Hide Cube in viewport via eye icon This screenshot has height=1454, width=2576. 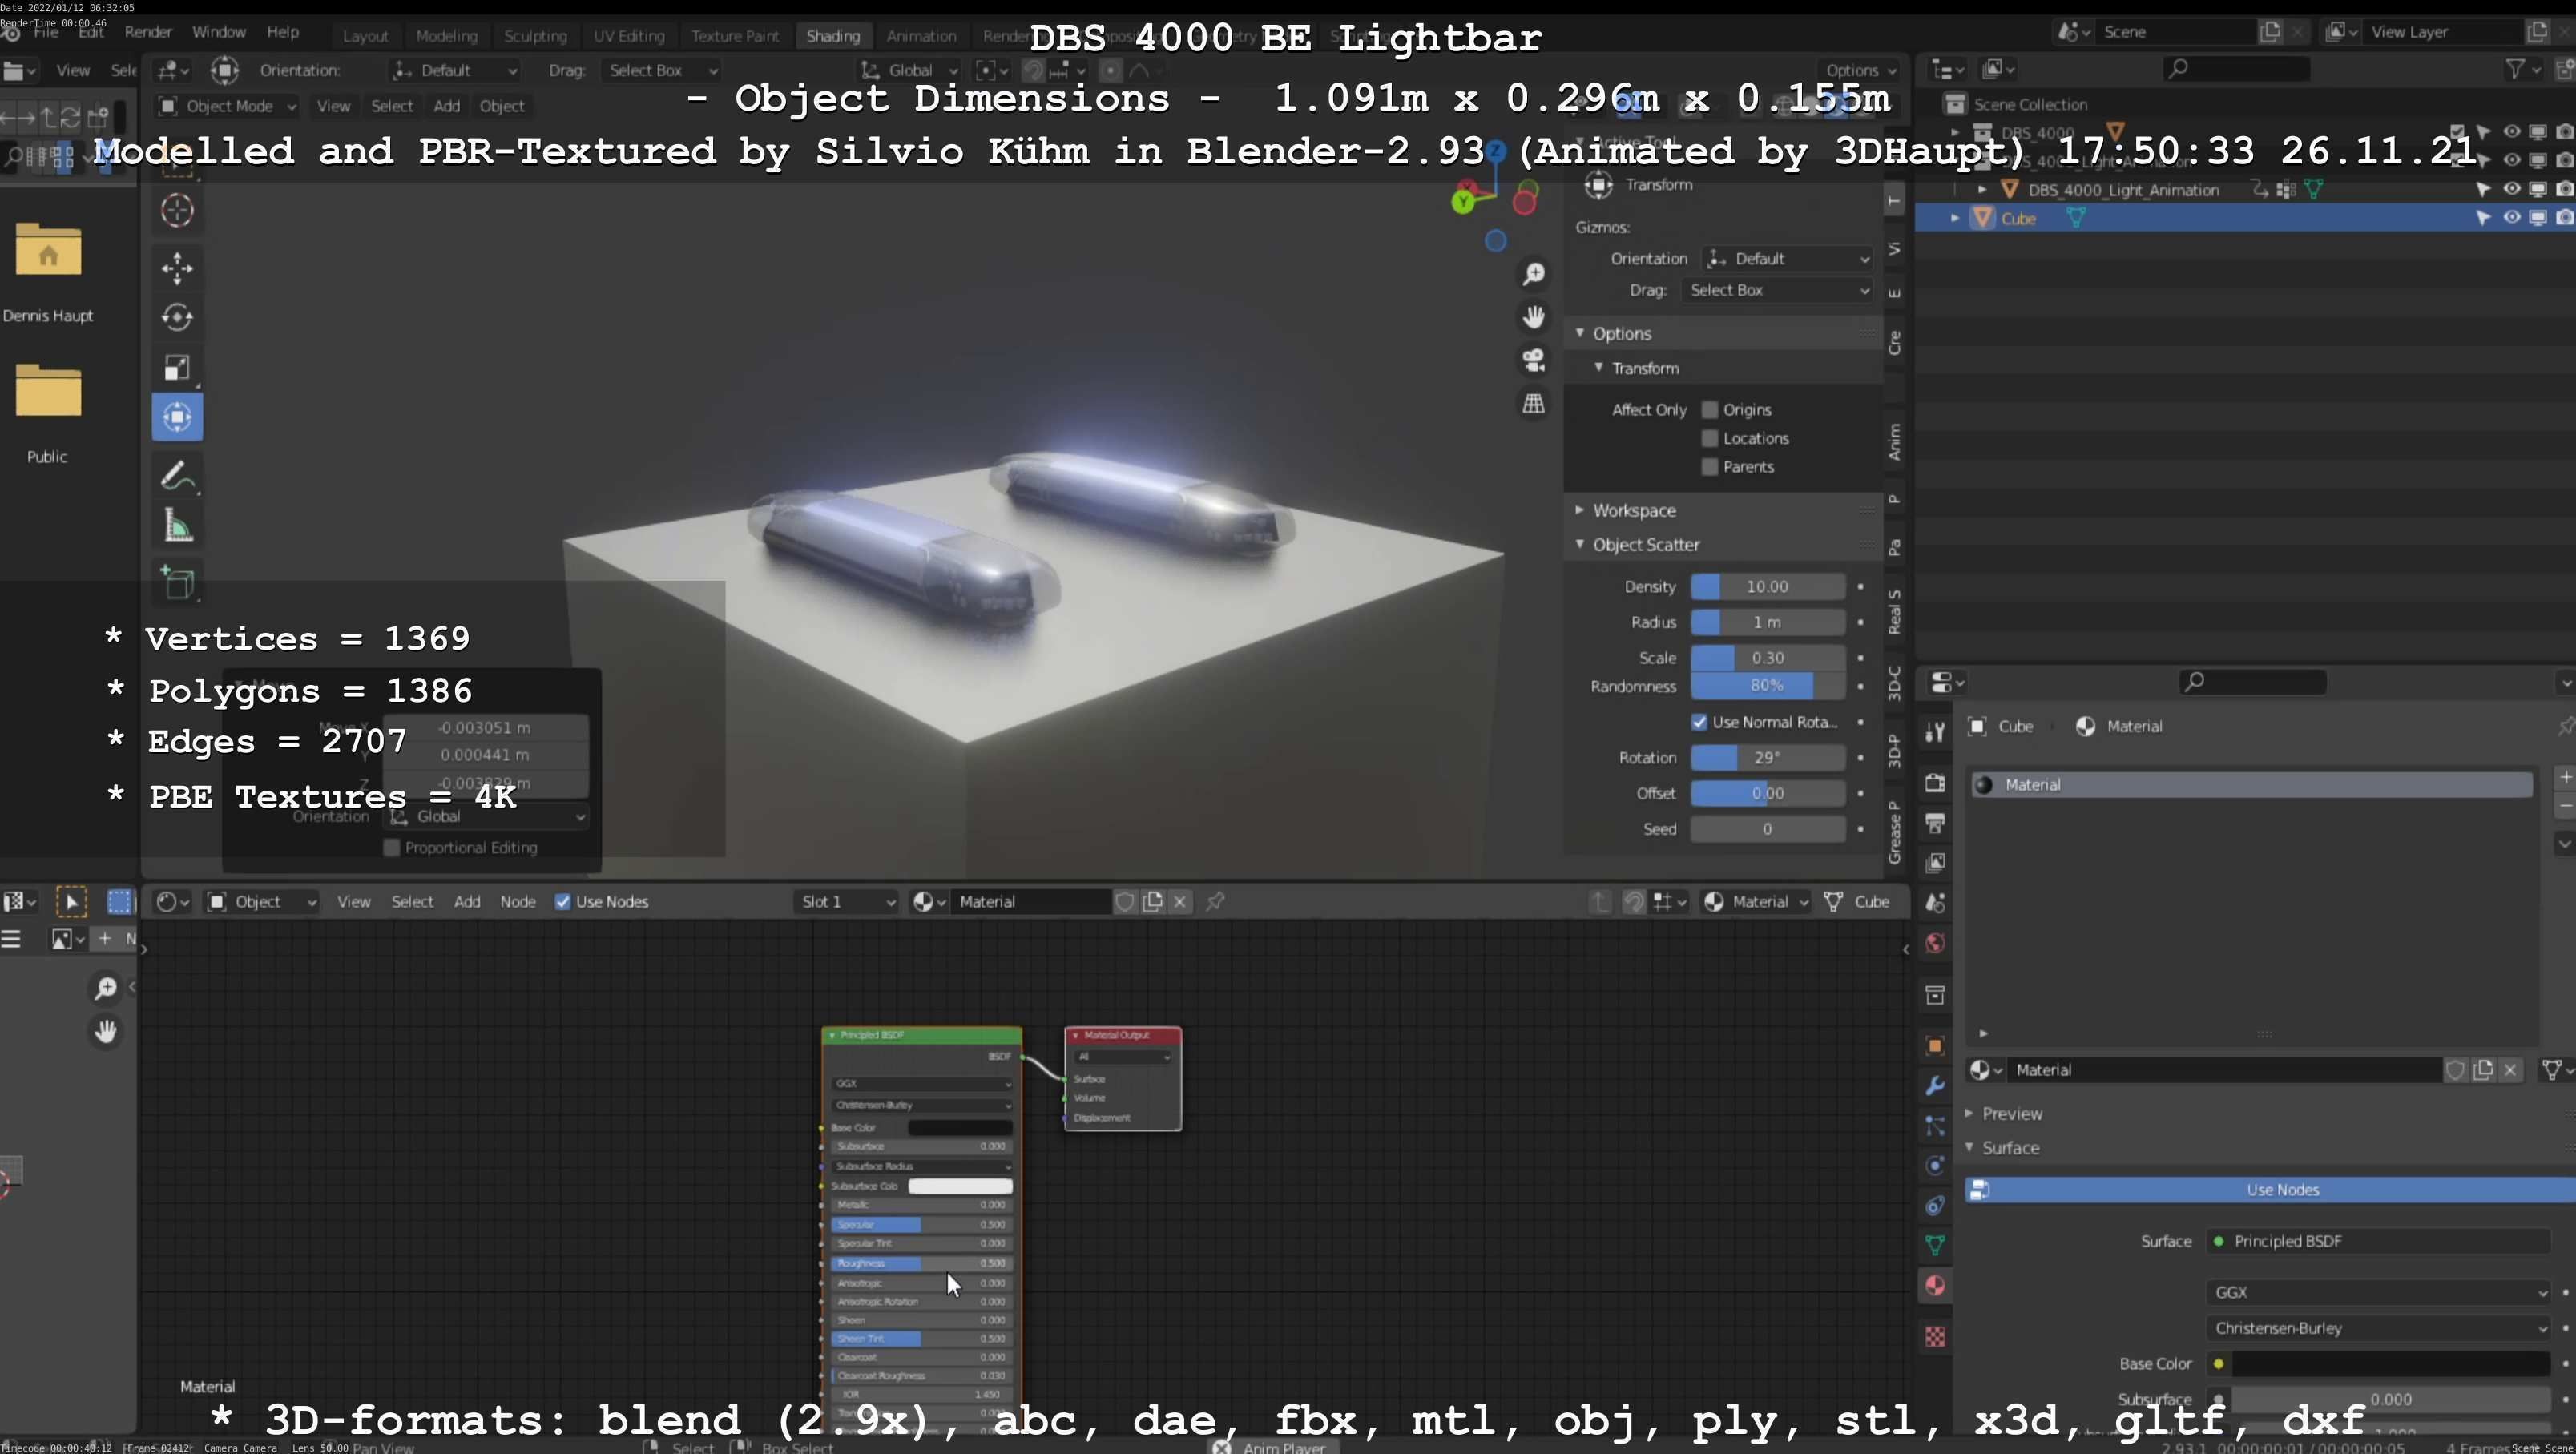click(2511, 218)
